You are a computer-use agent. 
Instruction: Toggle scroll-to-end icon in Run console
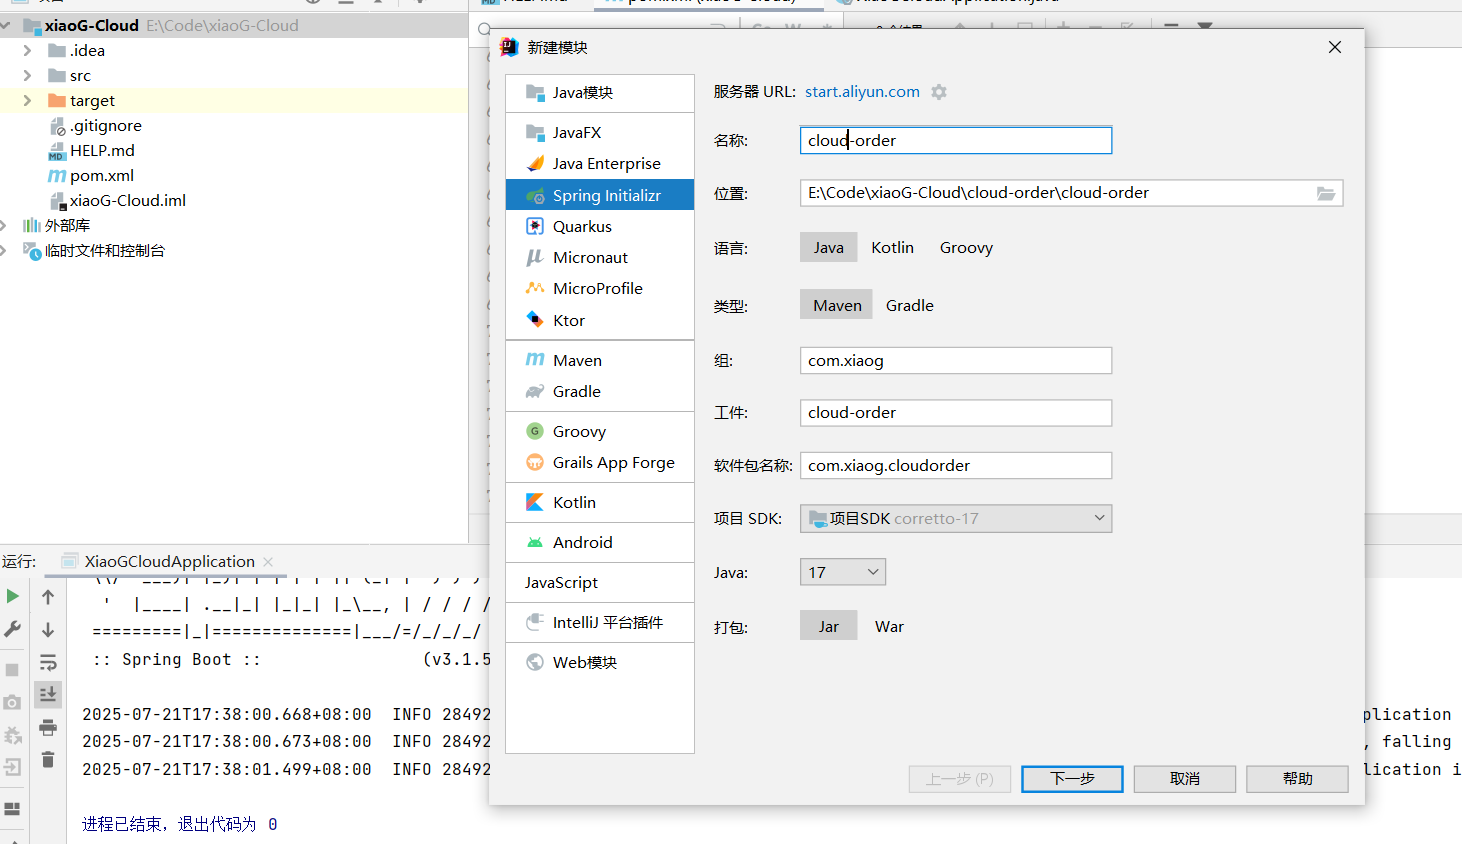click(x=48, y=694)
